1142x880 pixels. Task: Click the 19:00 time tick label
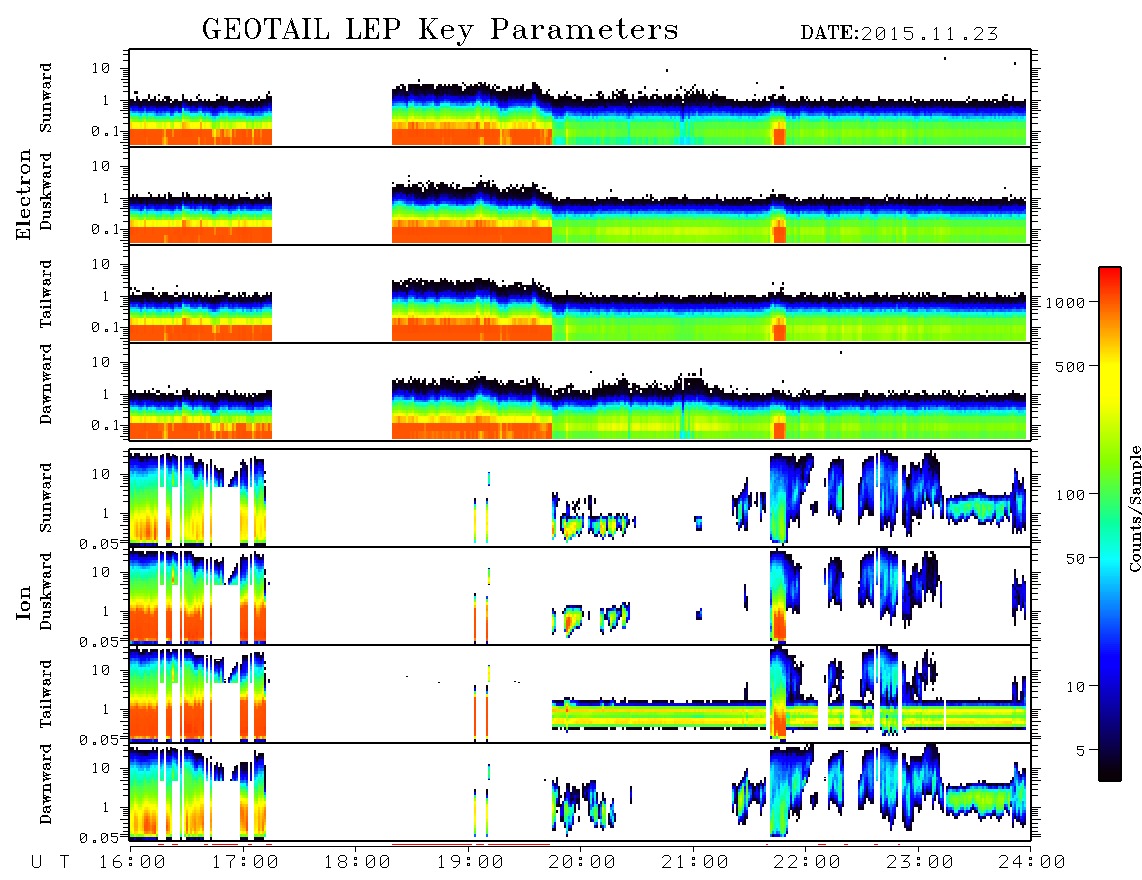pyautogui.click(x=470, y=863)
